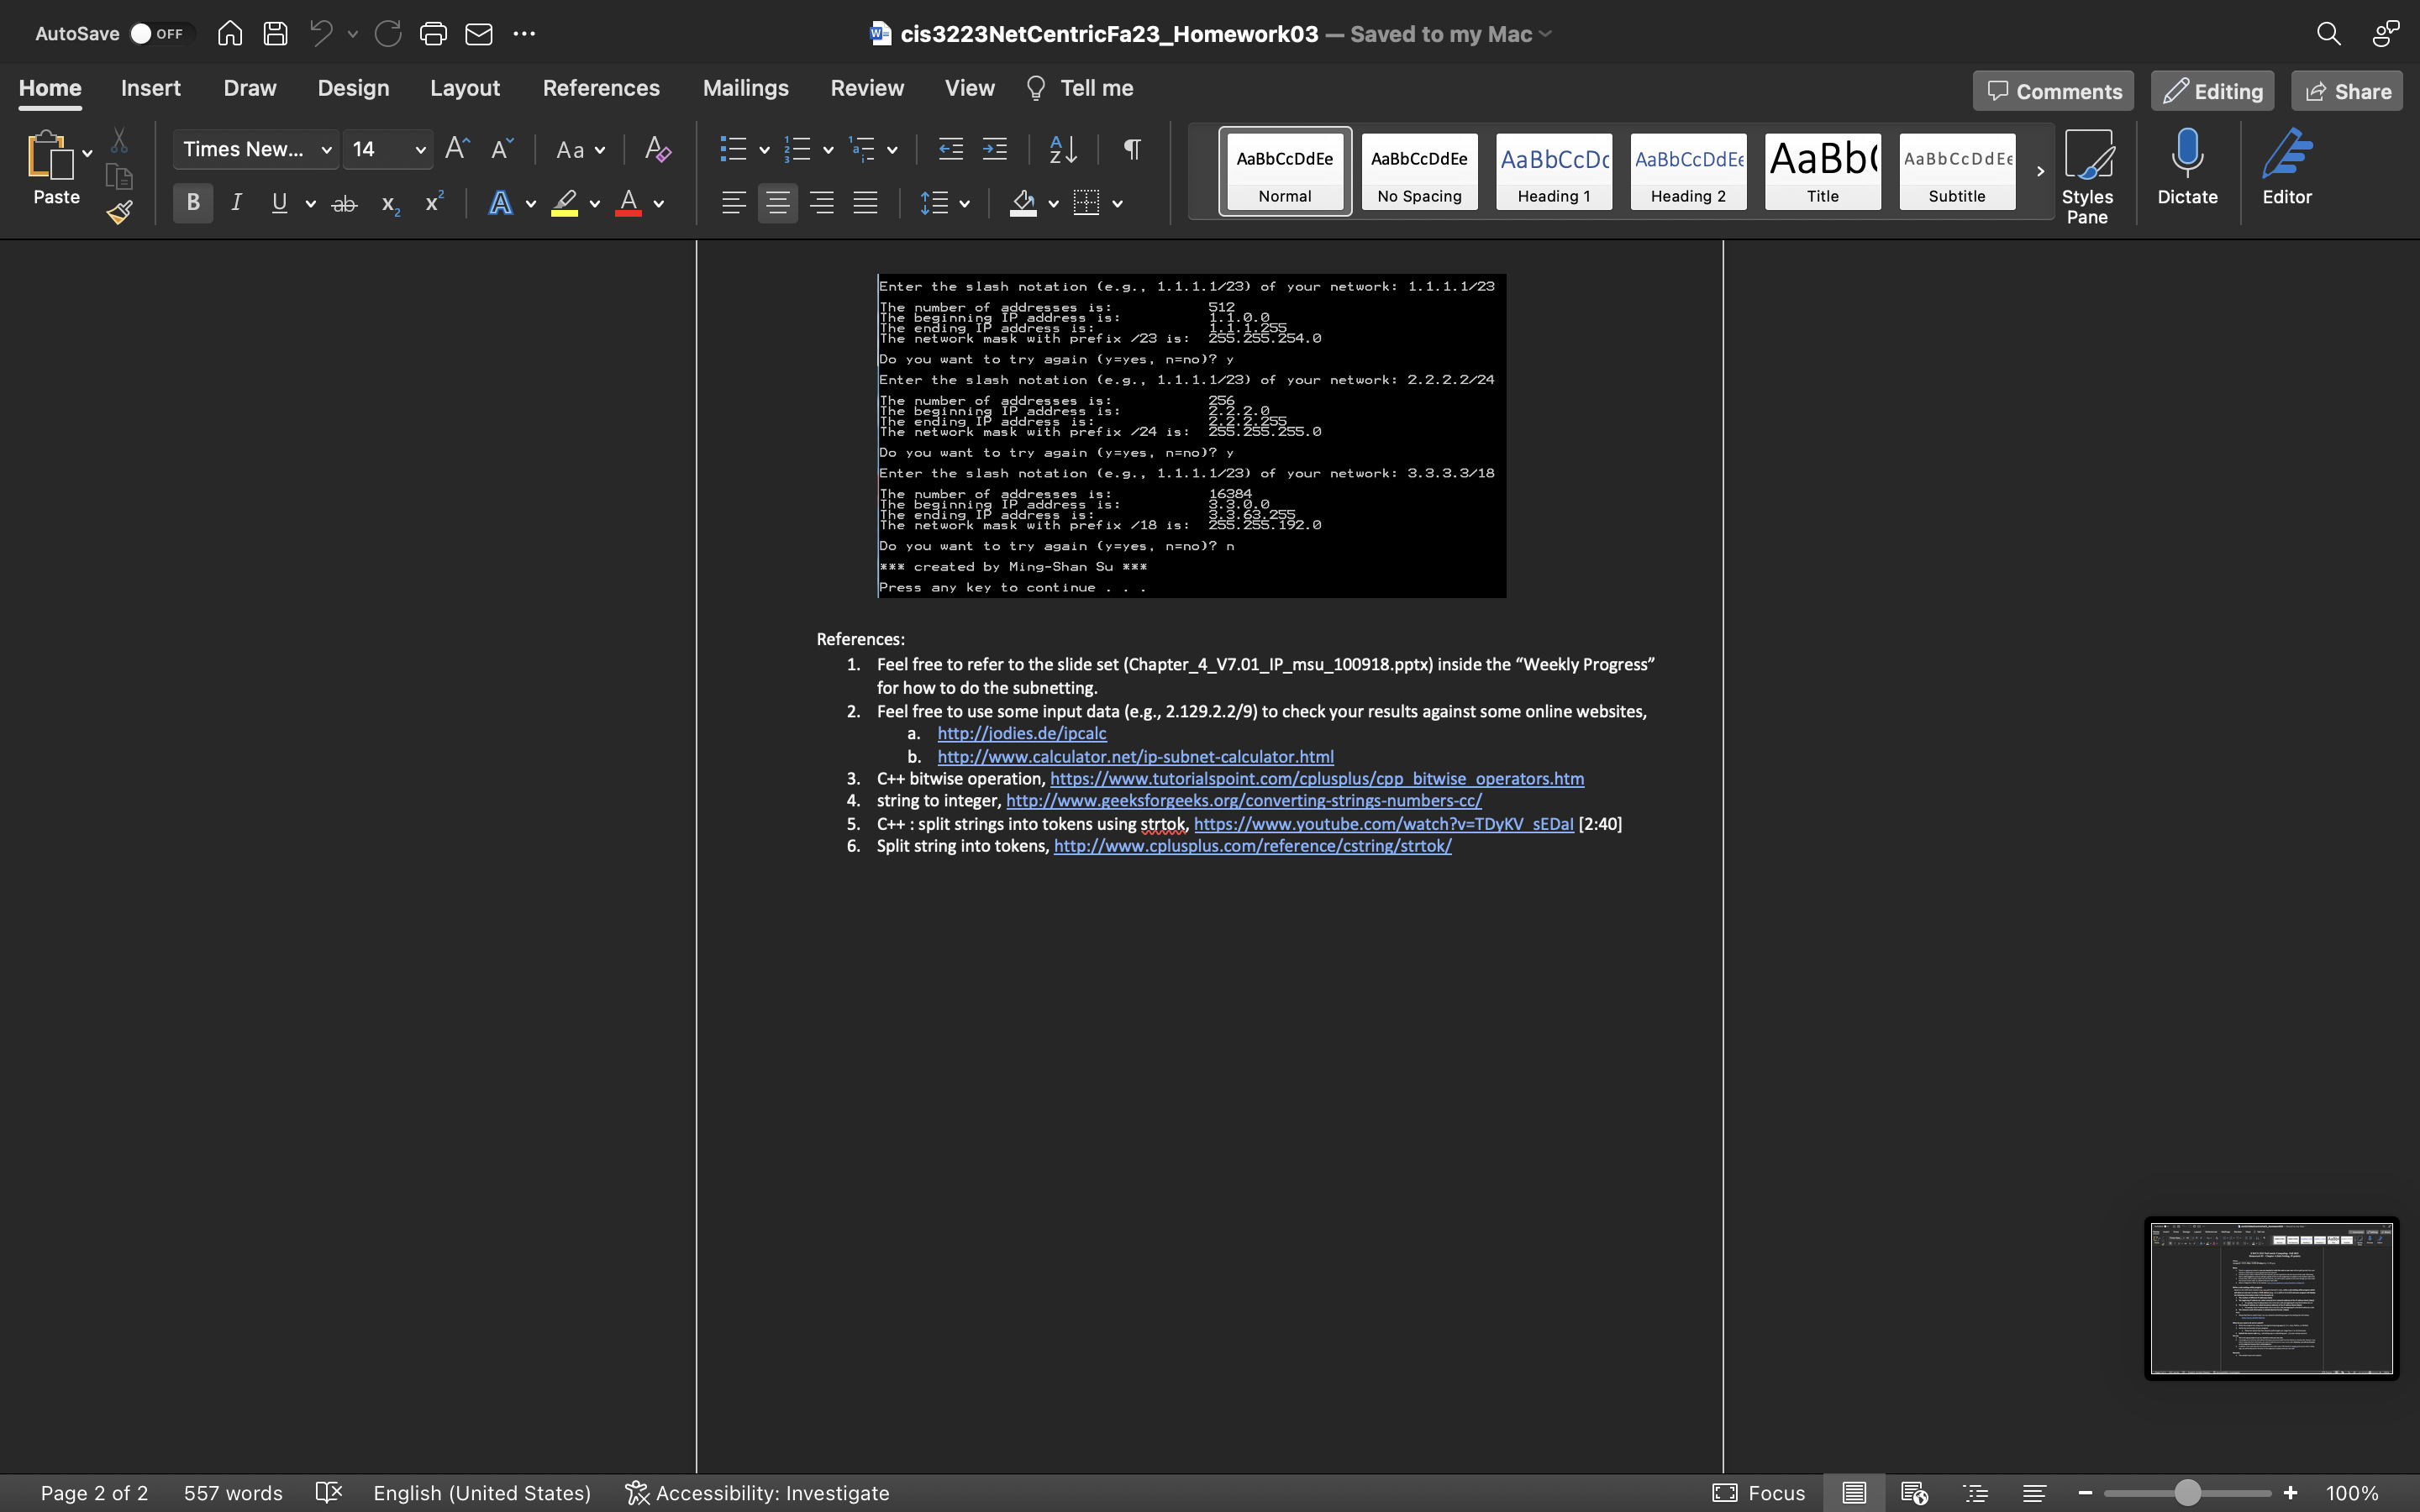Open the Times New Roman font dropdown
The width and height of the screenshot is (2420, 1512).
pyautogui.click(x=256, y=149)
